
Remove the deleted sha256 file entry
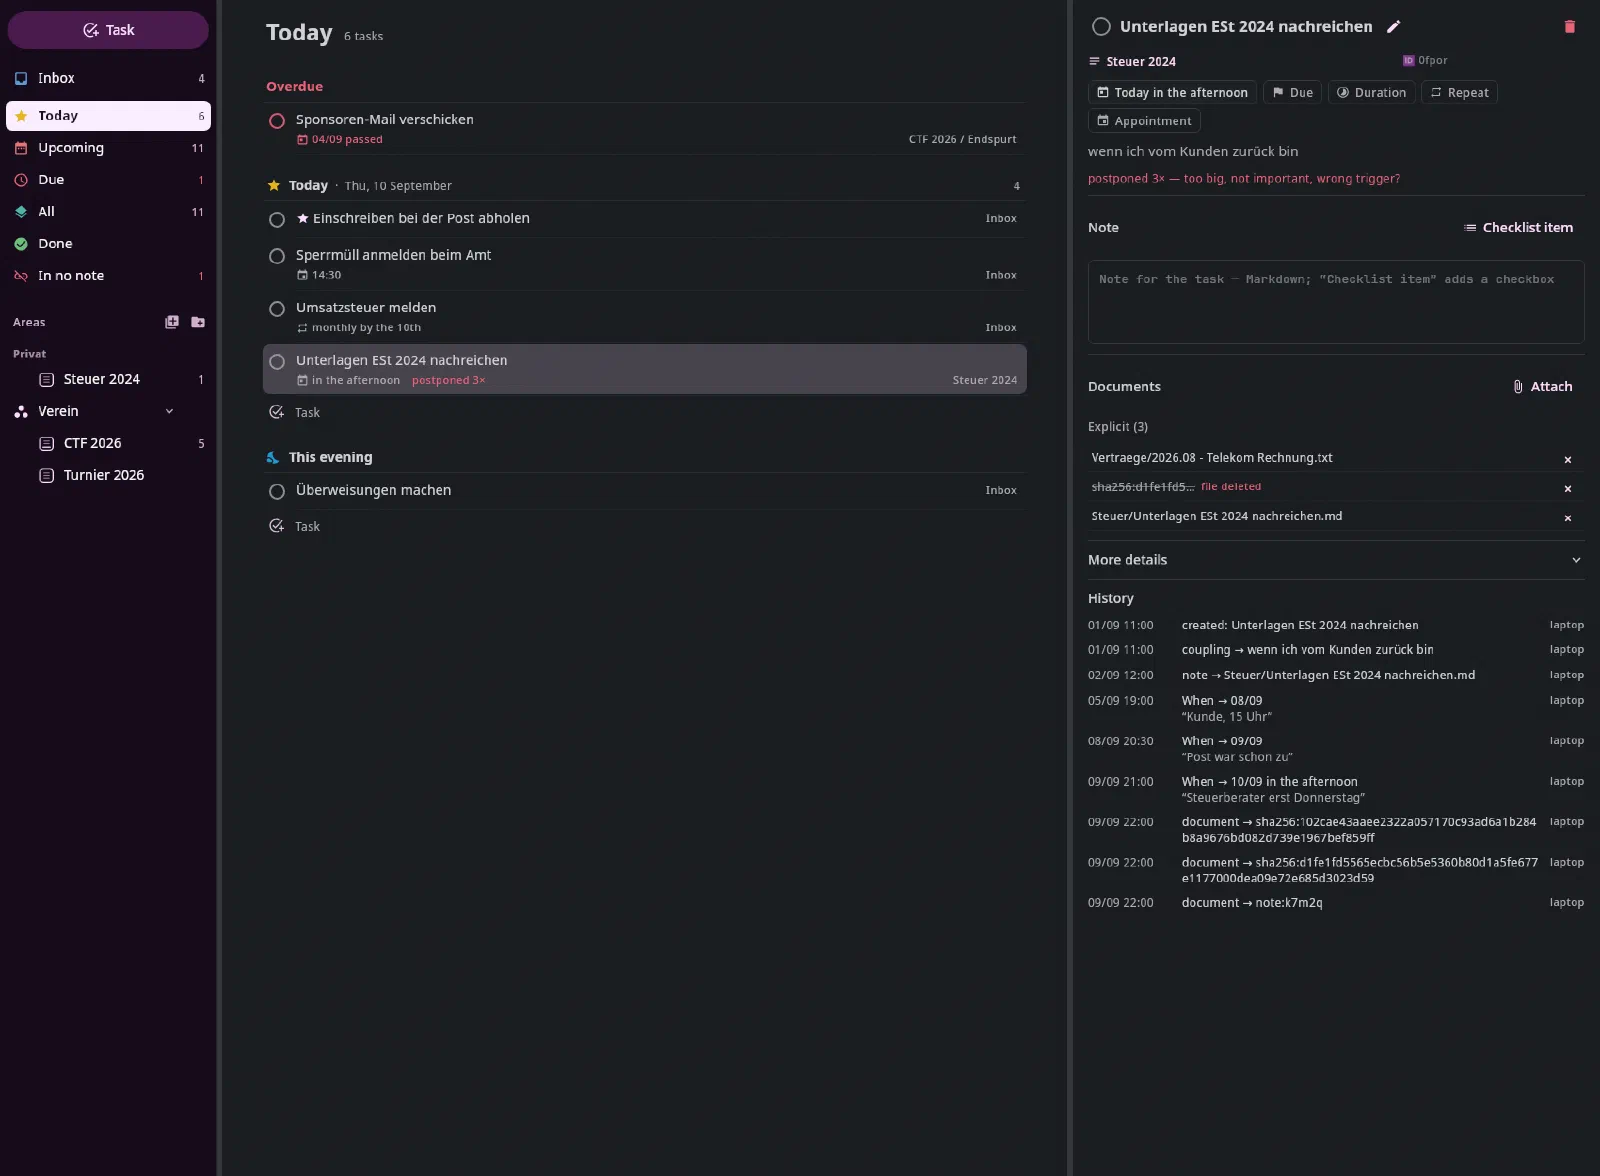1567,489
